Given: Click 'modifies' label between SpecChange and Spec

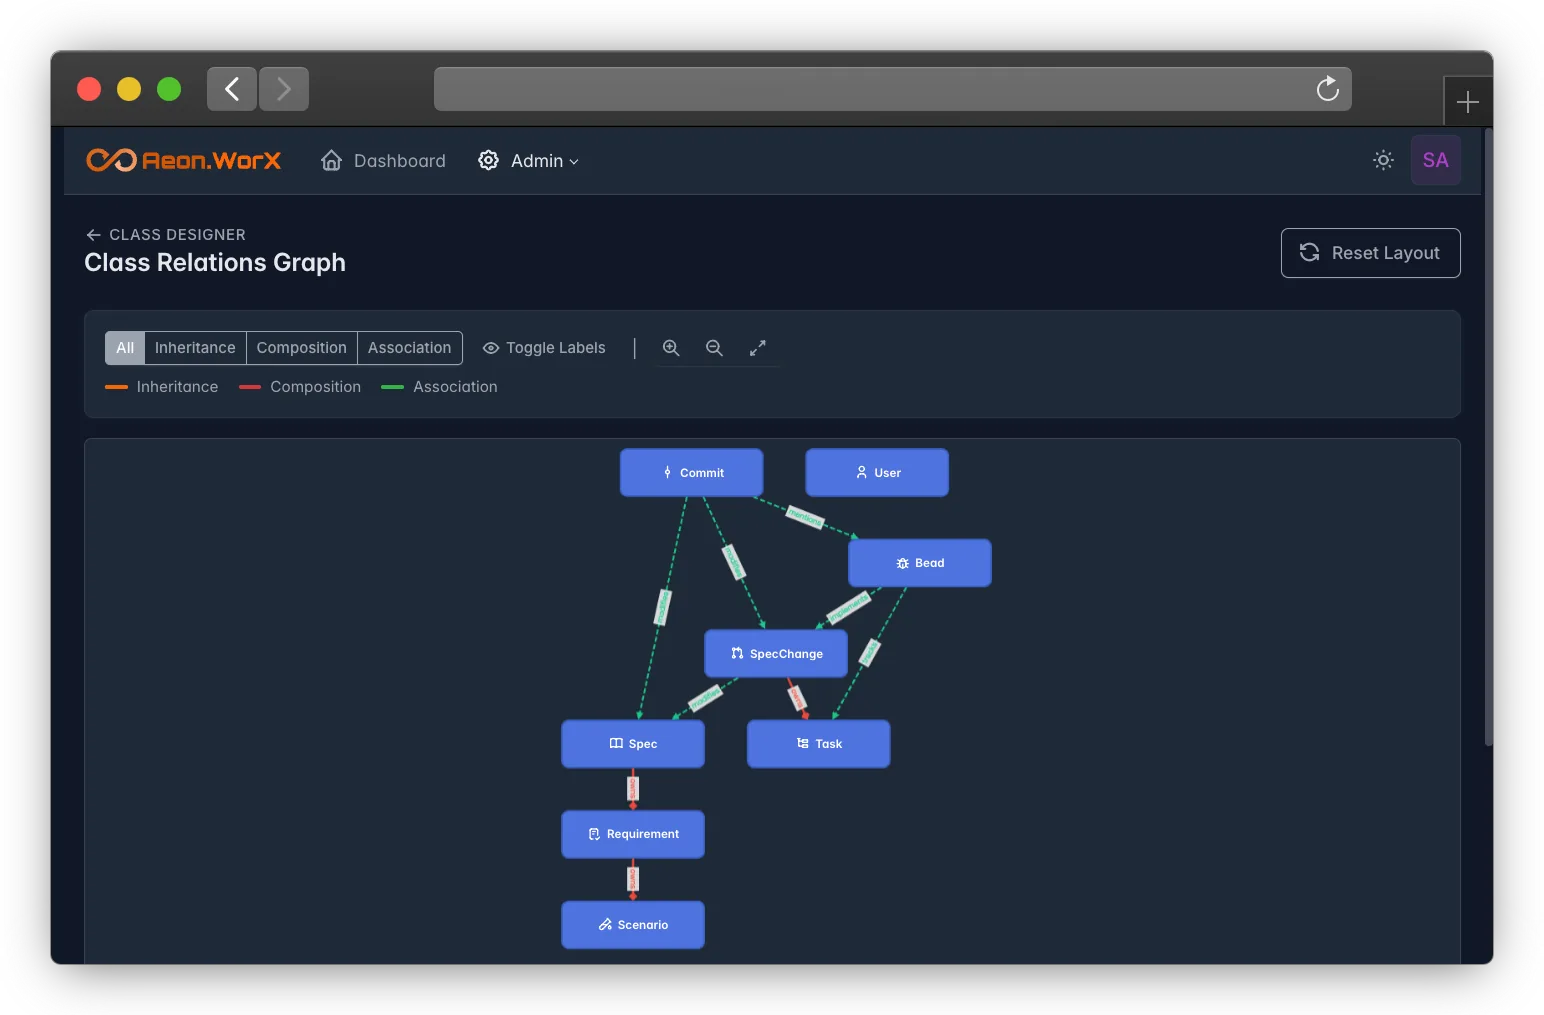Looking at the screenshot, I should pyautogui.click(x=705, y=697).
